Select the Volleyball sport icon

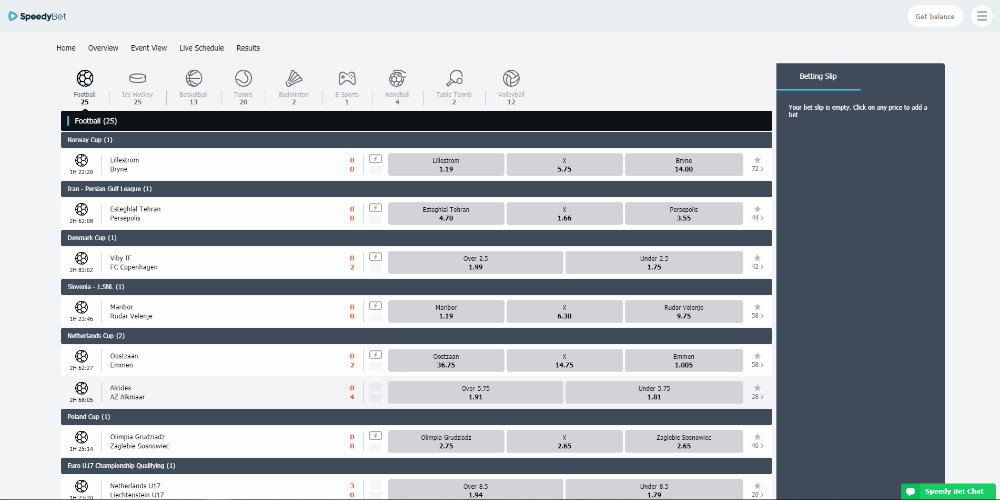tap(511, 78)
